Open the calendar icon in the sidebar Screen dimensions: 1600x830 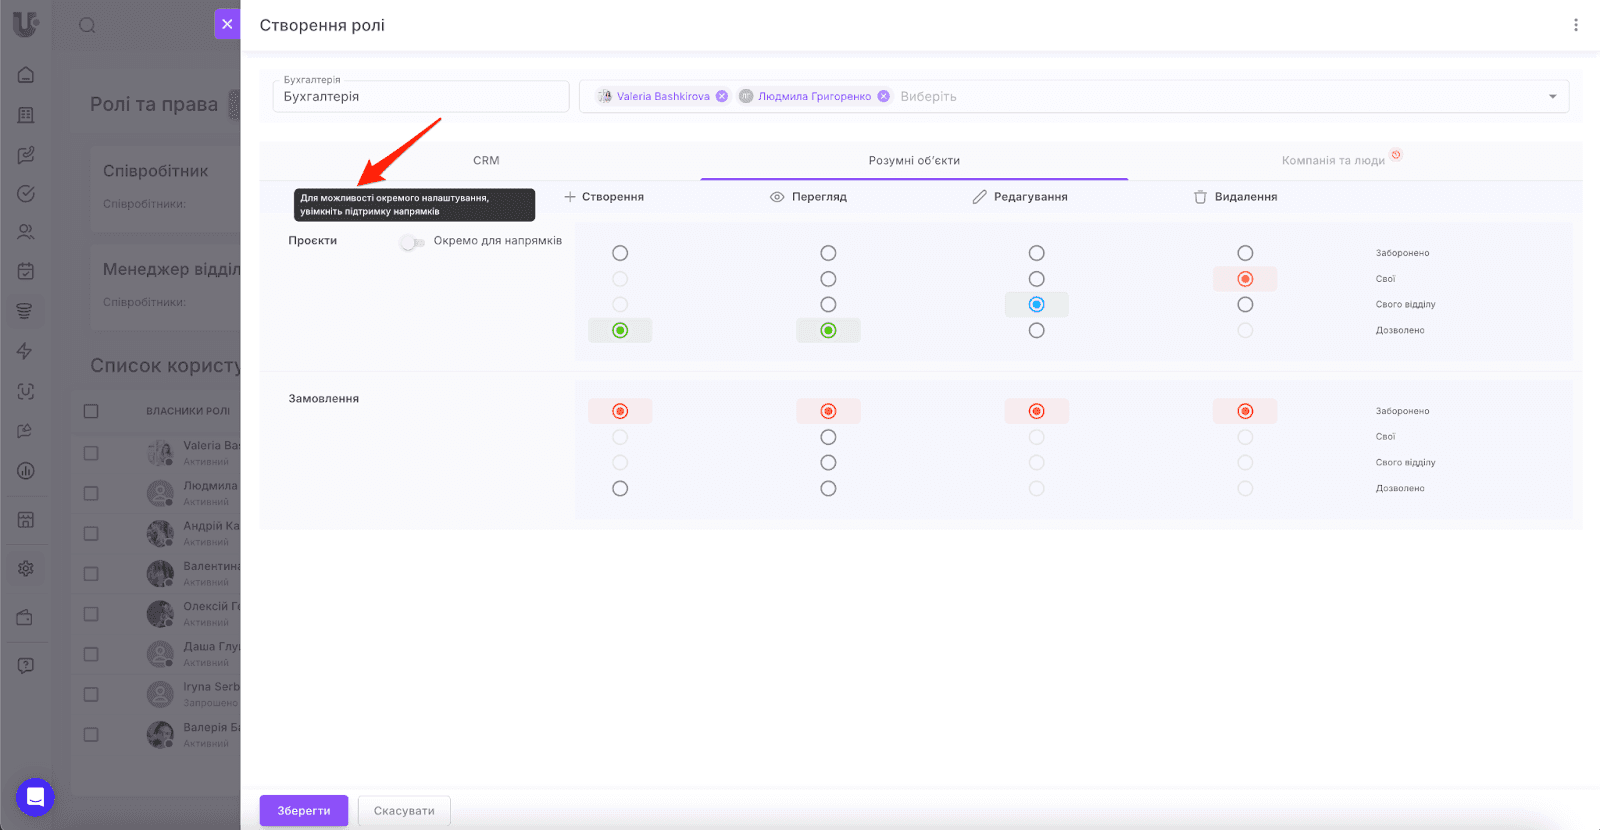tap(26, 271)
